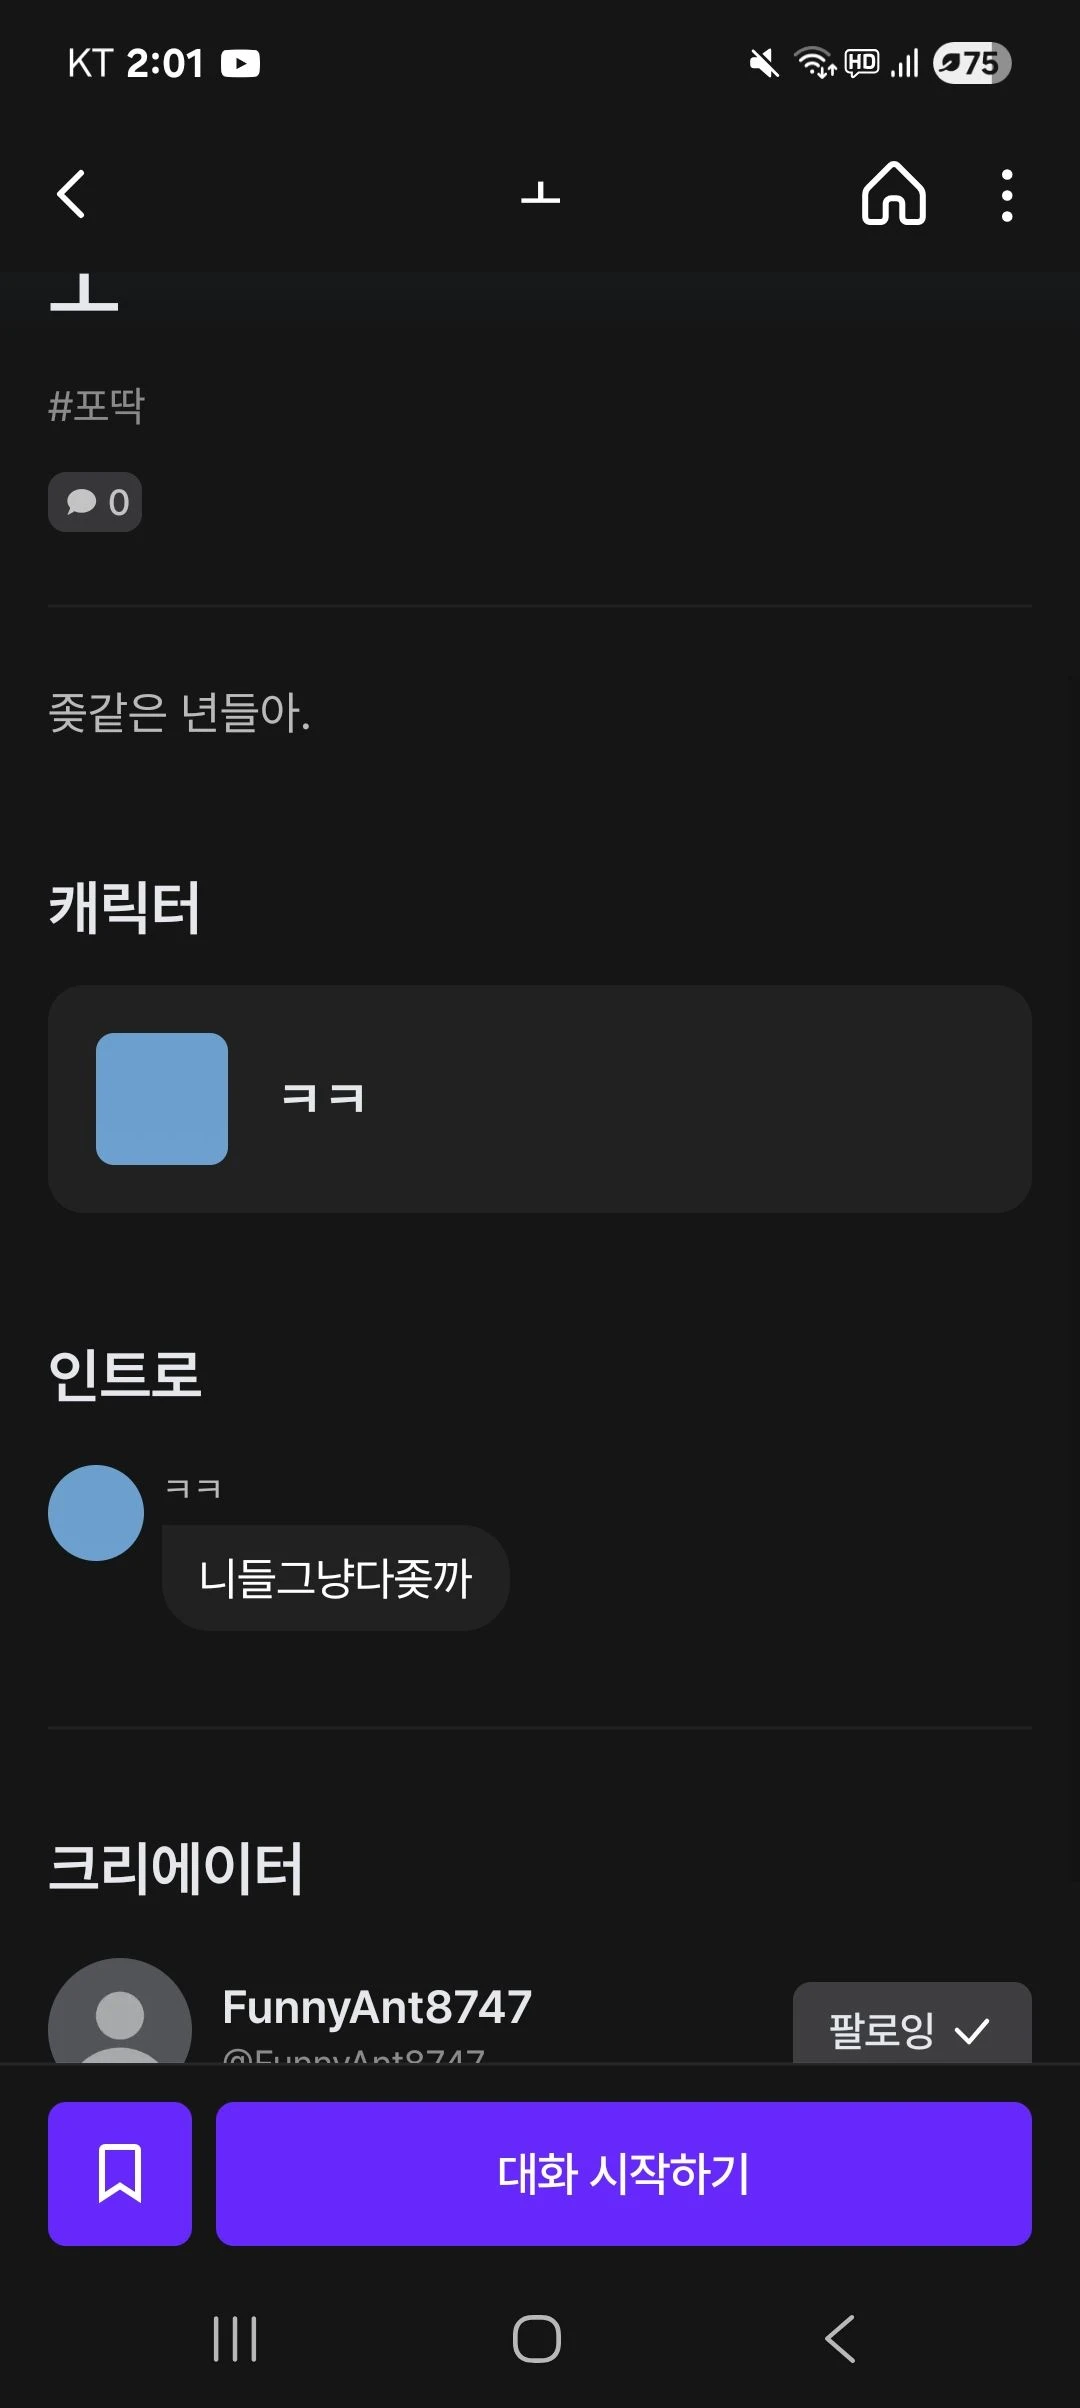
Task: Tap the intro message bubble
Action: [x=336, y=1578]
